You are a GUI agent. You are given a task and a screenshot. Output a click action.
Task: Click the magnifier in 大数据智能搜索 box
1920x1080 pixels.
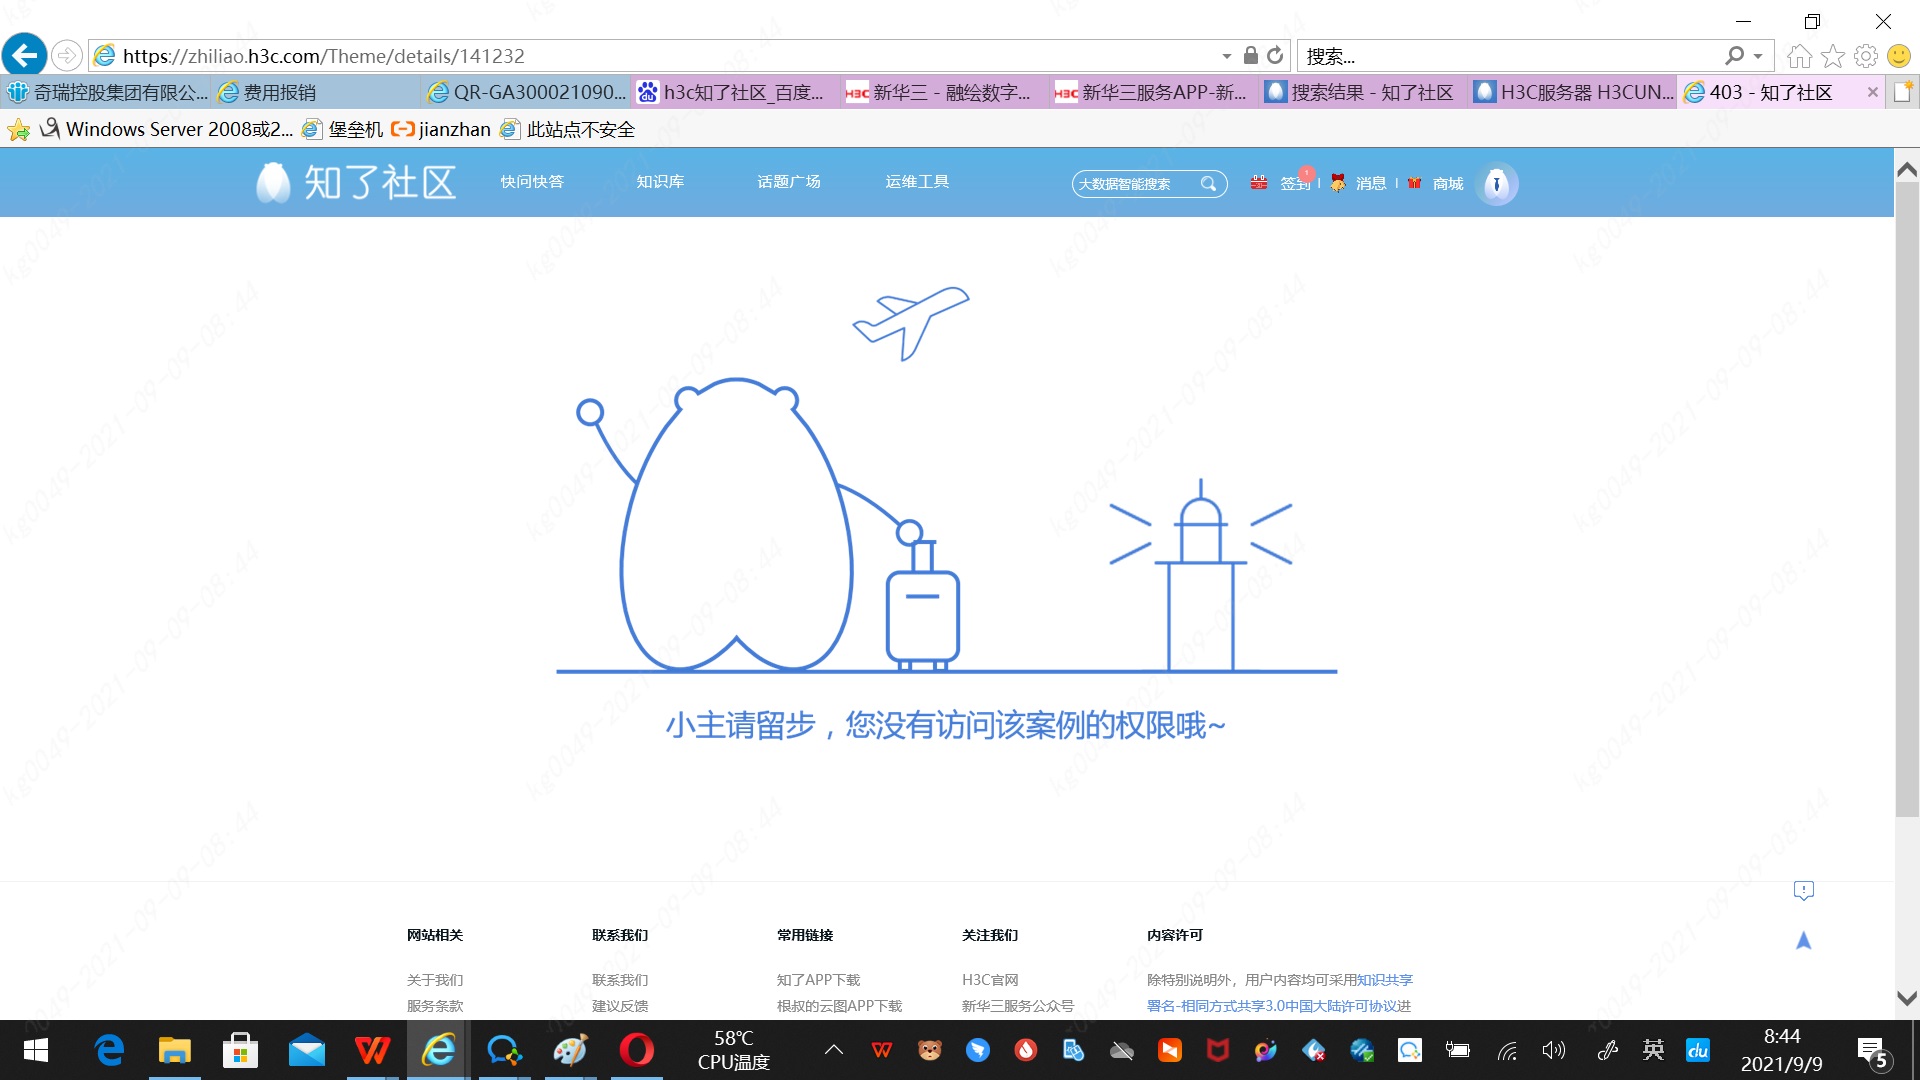click(x=1208, y=183)
